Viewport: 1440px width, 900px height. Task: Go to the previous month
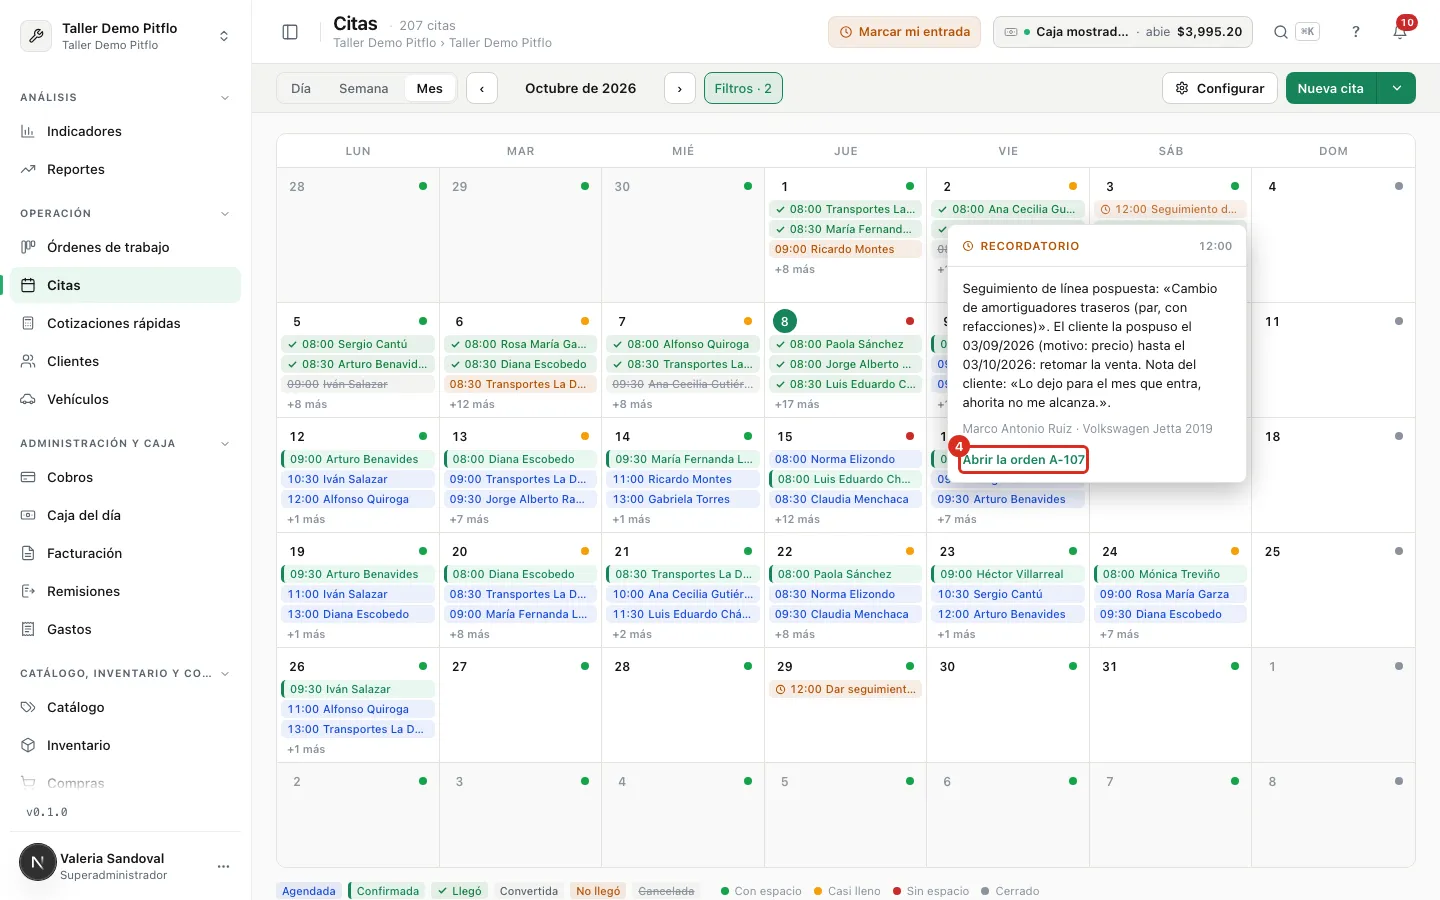[482, 88]
